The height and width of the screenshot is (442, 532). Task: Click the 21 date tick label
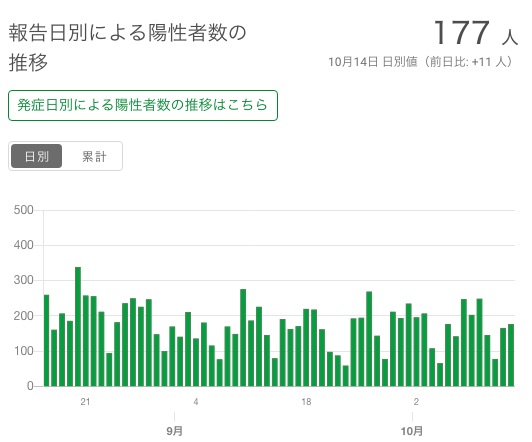[x=85, y=402]
